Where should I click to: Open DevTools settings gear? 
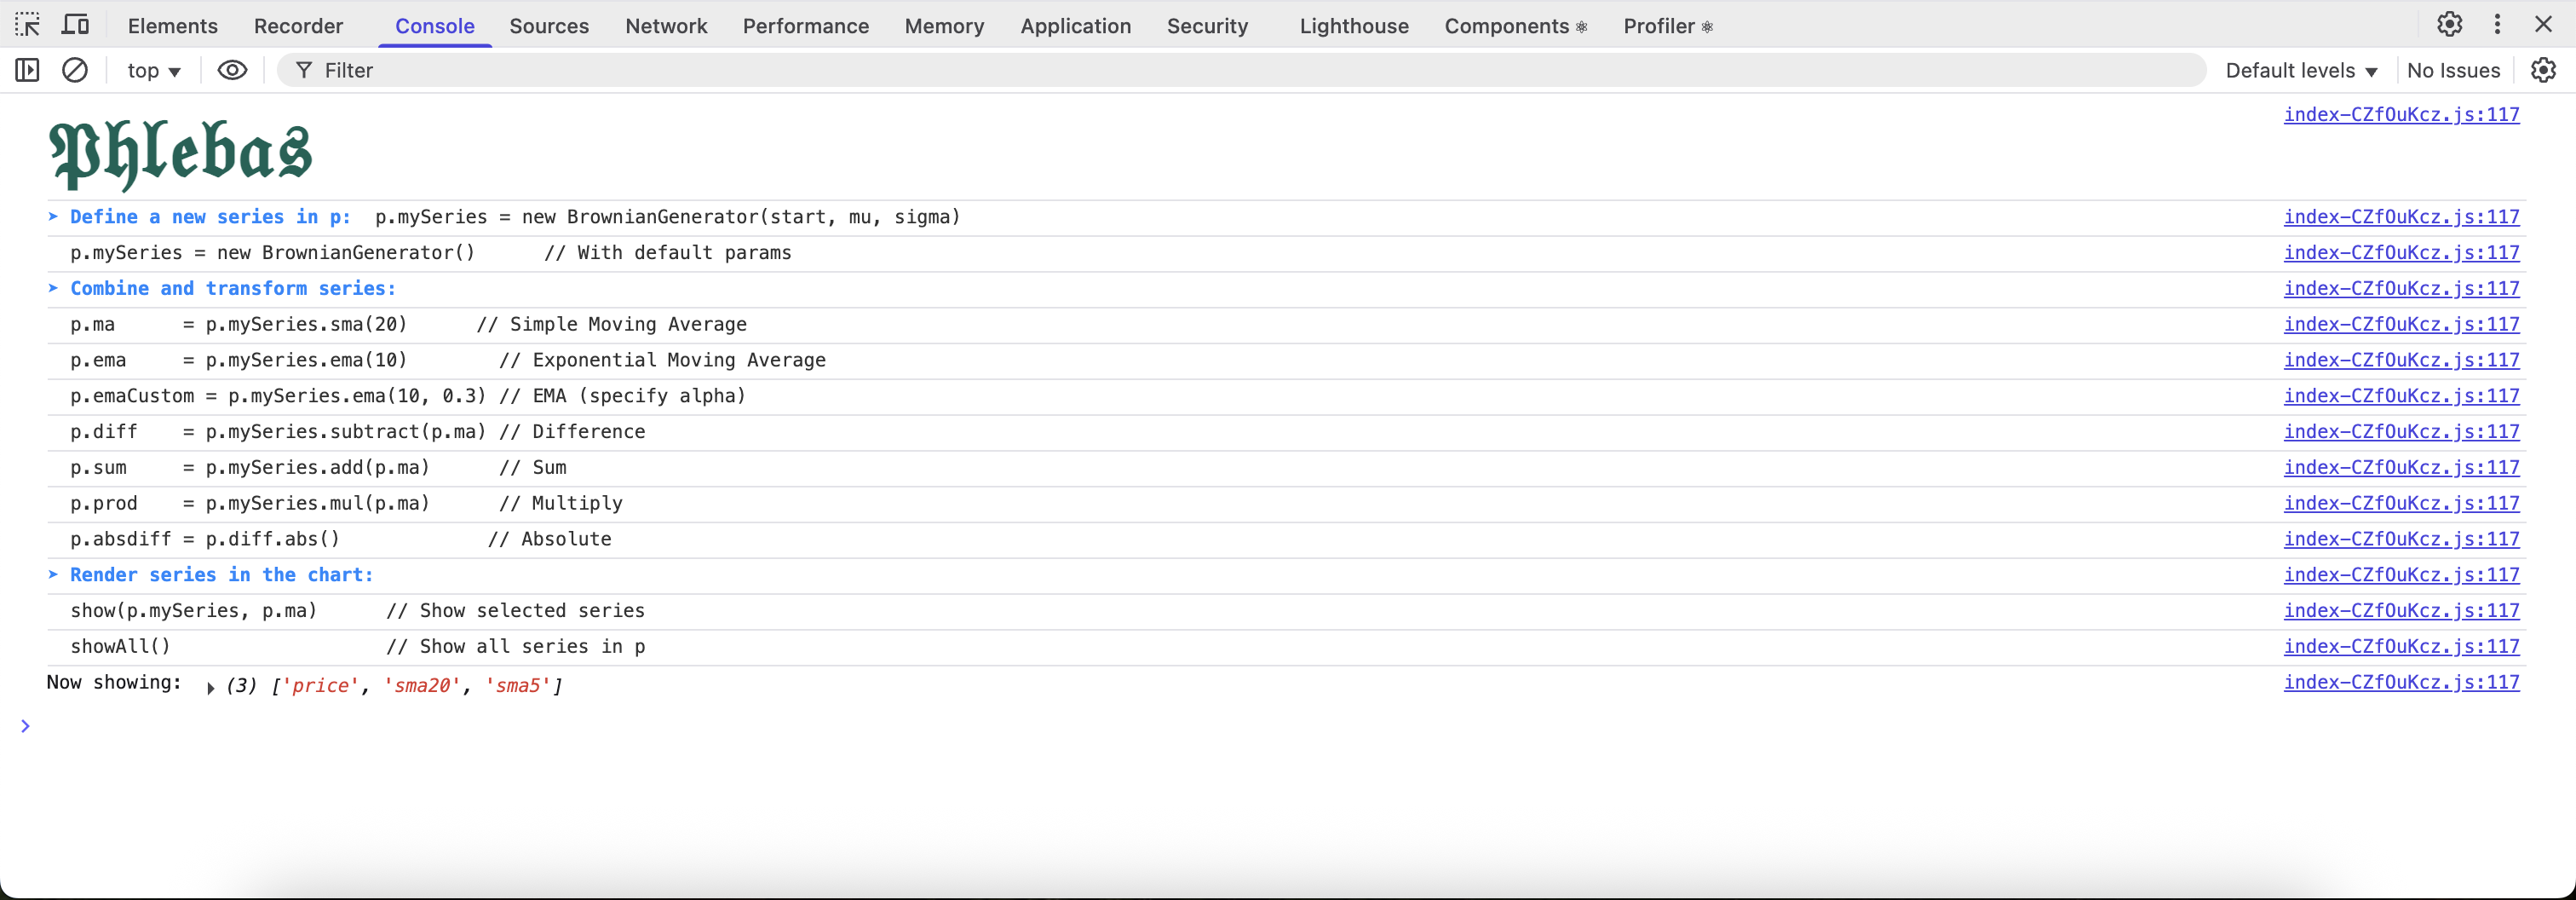2448,24
